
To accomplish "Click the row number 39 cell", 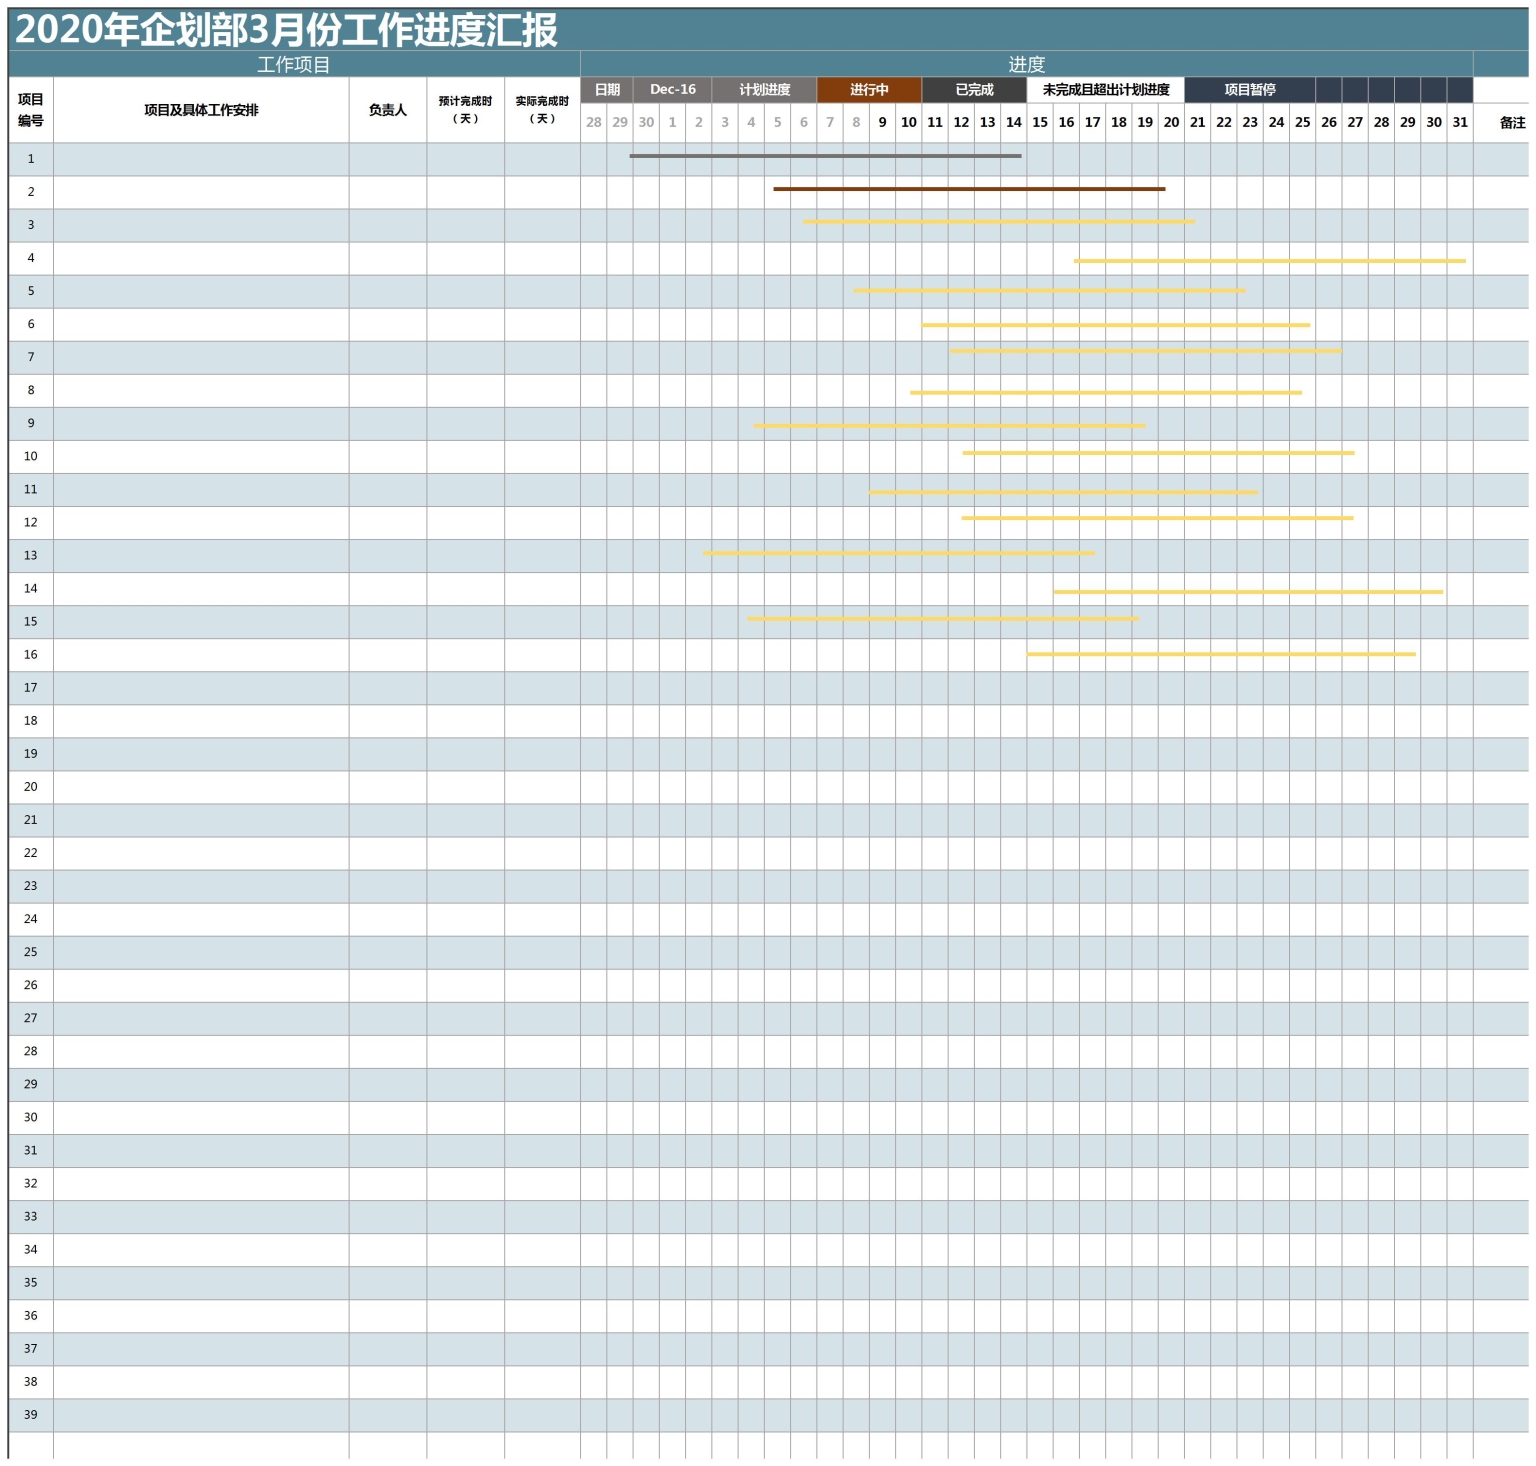I will (31, 1415).
